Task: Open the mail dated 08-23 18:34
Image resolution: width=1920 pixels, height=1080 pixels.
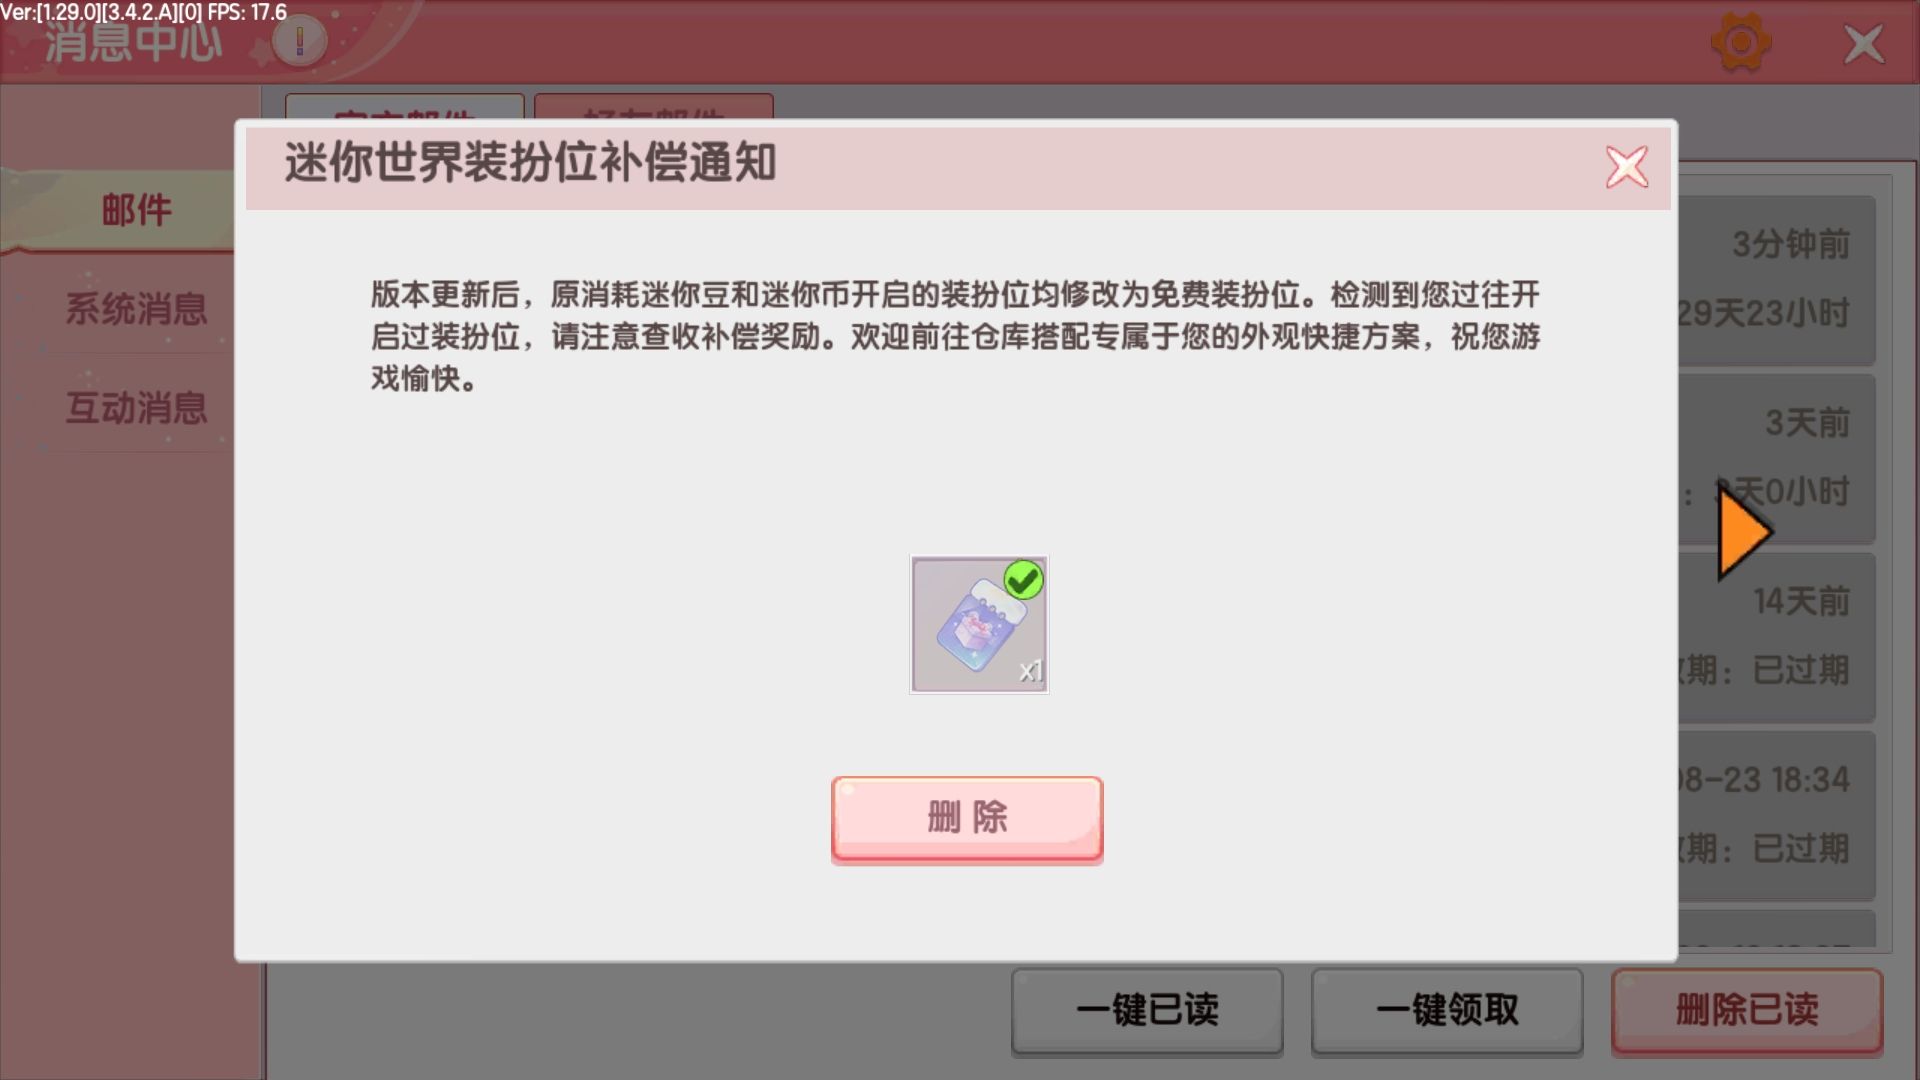Action: point(1777,815)
